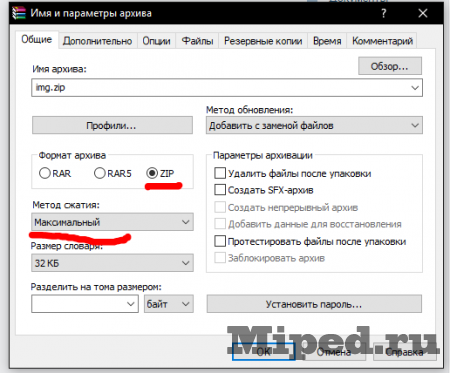Open the Профили... button
Screen dimensions: 450x373
(112, 125)
